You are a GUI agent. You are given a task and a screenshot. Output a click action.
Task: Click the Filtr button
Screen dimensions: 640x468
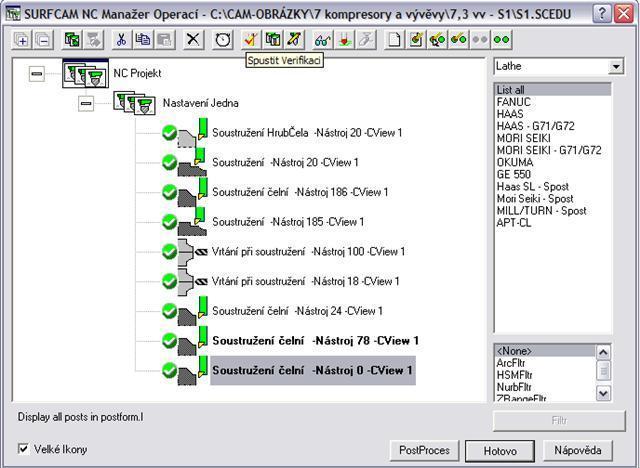point(559,421)
